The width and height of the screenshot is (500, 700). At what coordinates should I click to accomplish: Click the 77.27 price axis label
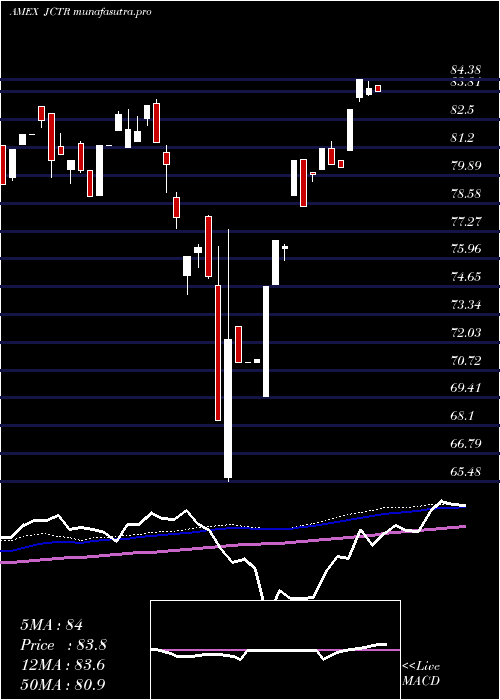click(466, 221)
